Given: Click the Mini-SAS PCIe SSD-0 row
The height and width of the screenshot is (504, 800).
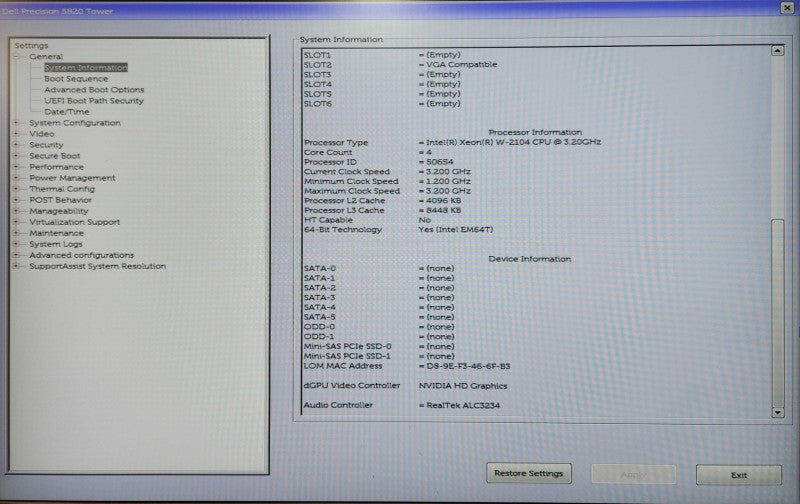Looking at the screenshot, I should [x=379, y=346].
